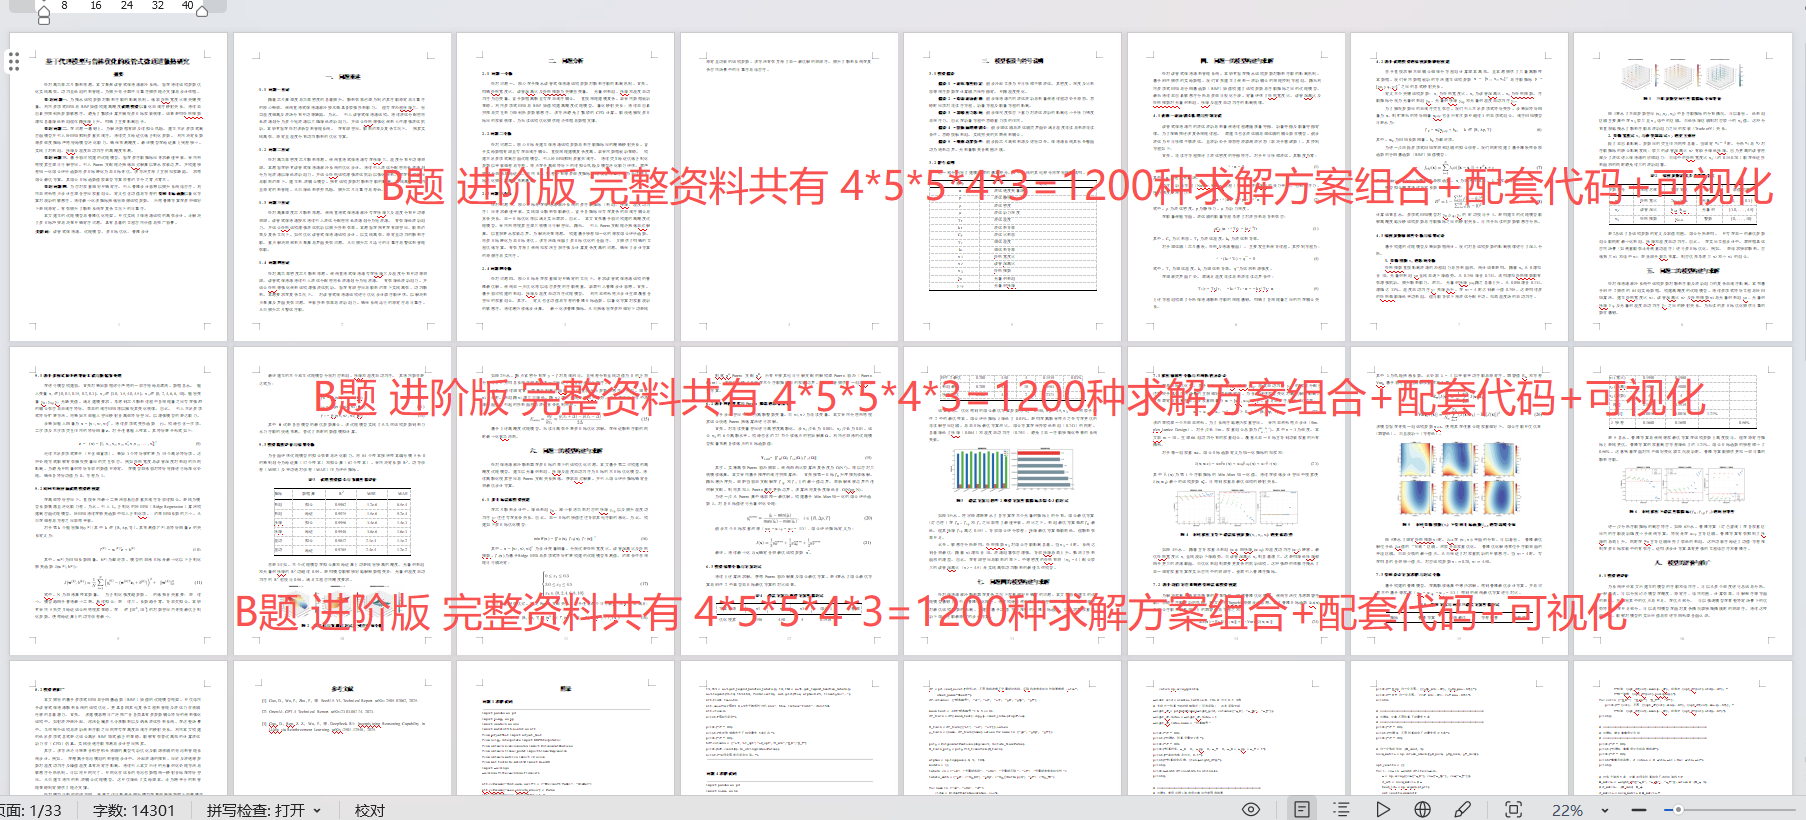Image resolution: width=1806 pixels, height=820 pixels.
Task: Switch to page layout view icon
Action: [x=1301, y=809]
